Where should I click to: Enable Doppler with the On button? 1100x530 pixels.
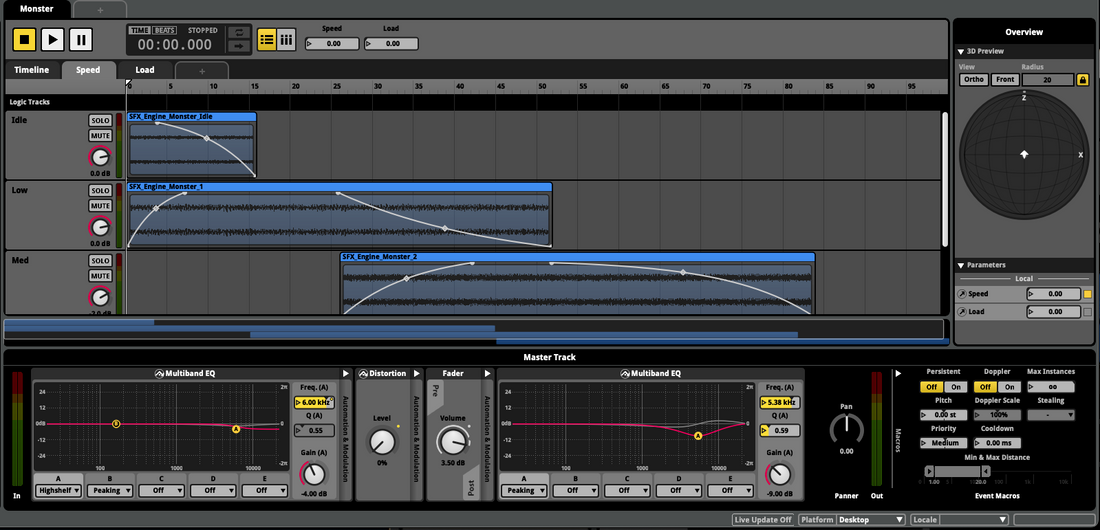pos(1008,387)
